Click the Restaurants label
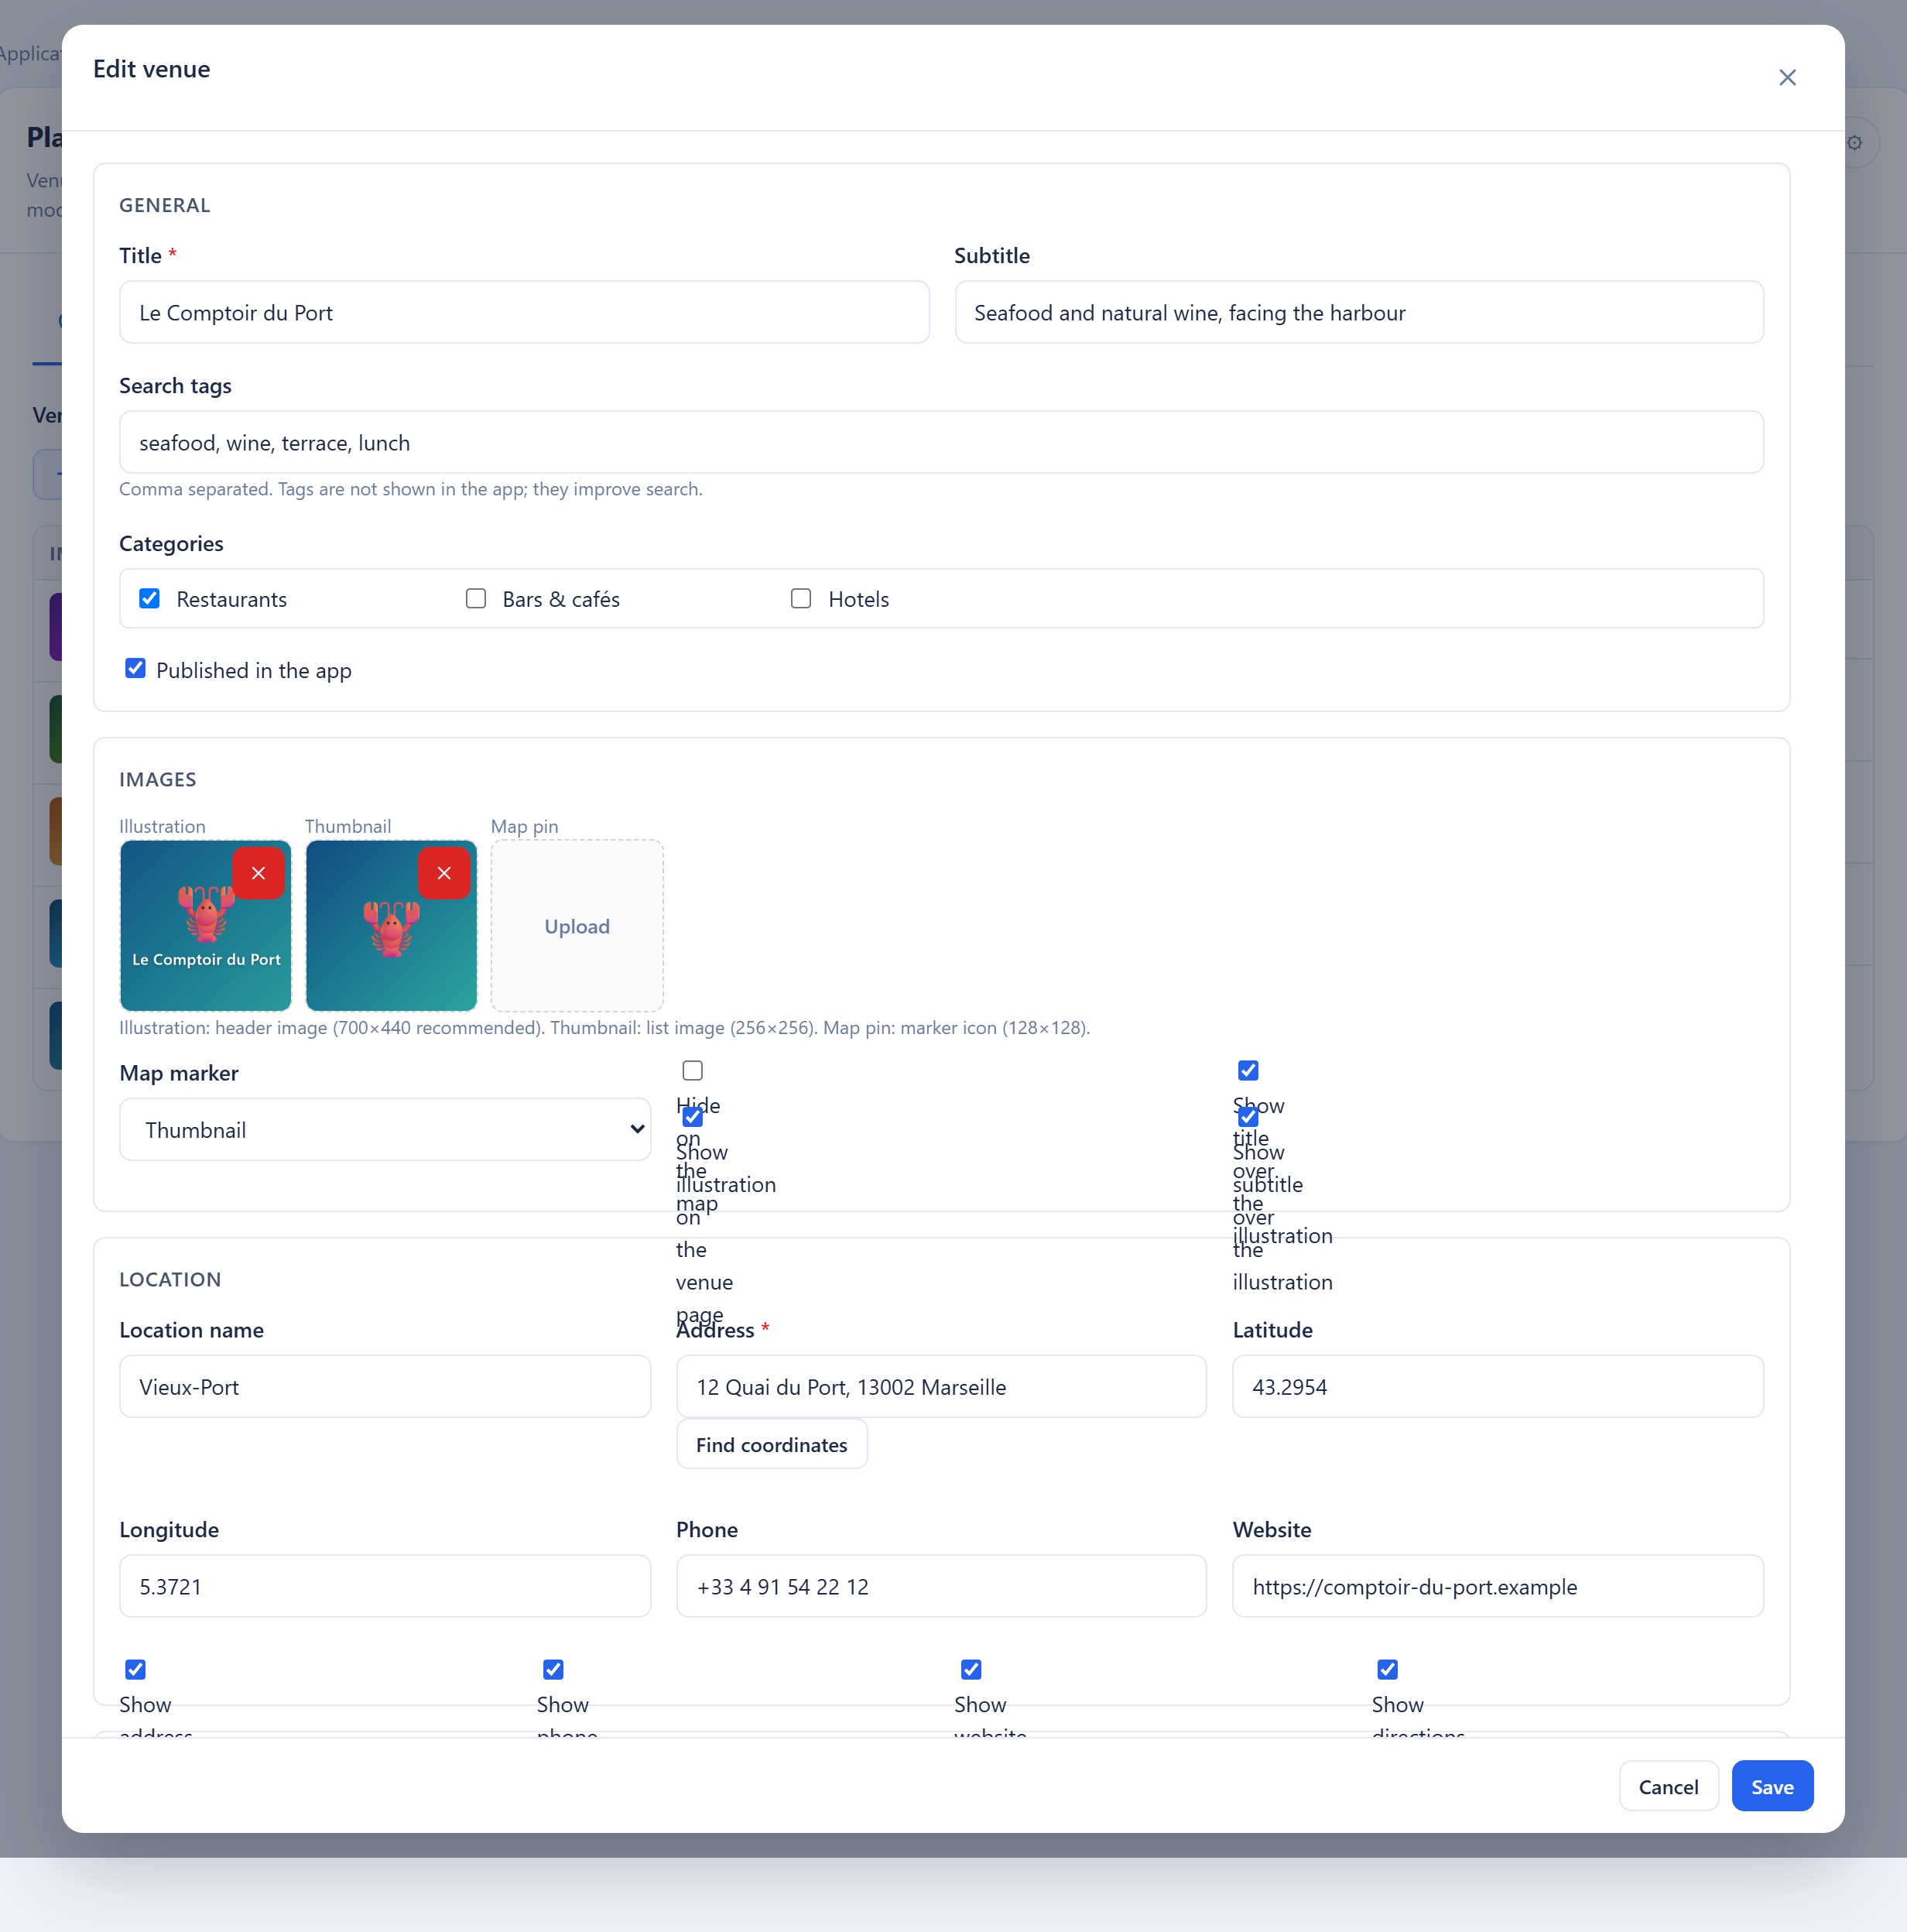Image resolution: width=1907 pixels, height=1932 pixels. point(231,599)
